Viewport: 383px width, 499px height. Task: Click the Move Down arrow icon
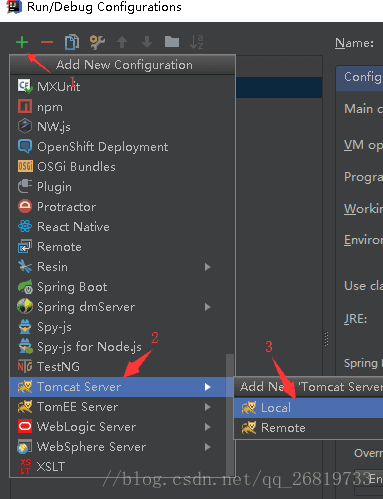[147, 42]
